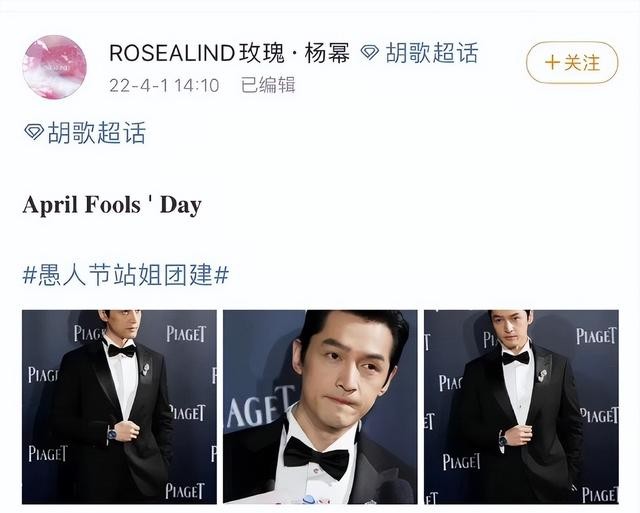Open the 胡歌超话 super topic in post body

[x=96, y=132]
